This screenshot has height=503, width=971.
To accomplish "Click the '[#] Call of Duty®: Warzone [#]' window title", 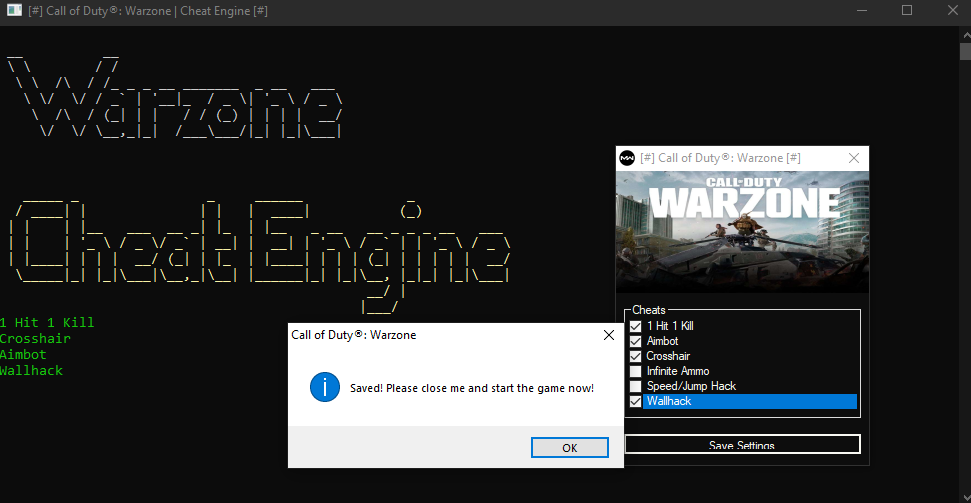I will 720,158.
